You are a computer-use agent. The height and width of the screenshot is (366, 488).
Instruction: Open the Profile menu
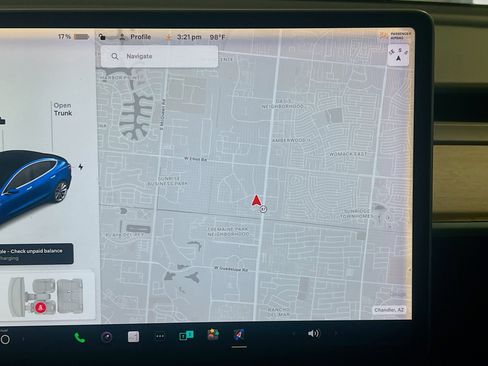pos(136,37)
